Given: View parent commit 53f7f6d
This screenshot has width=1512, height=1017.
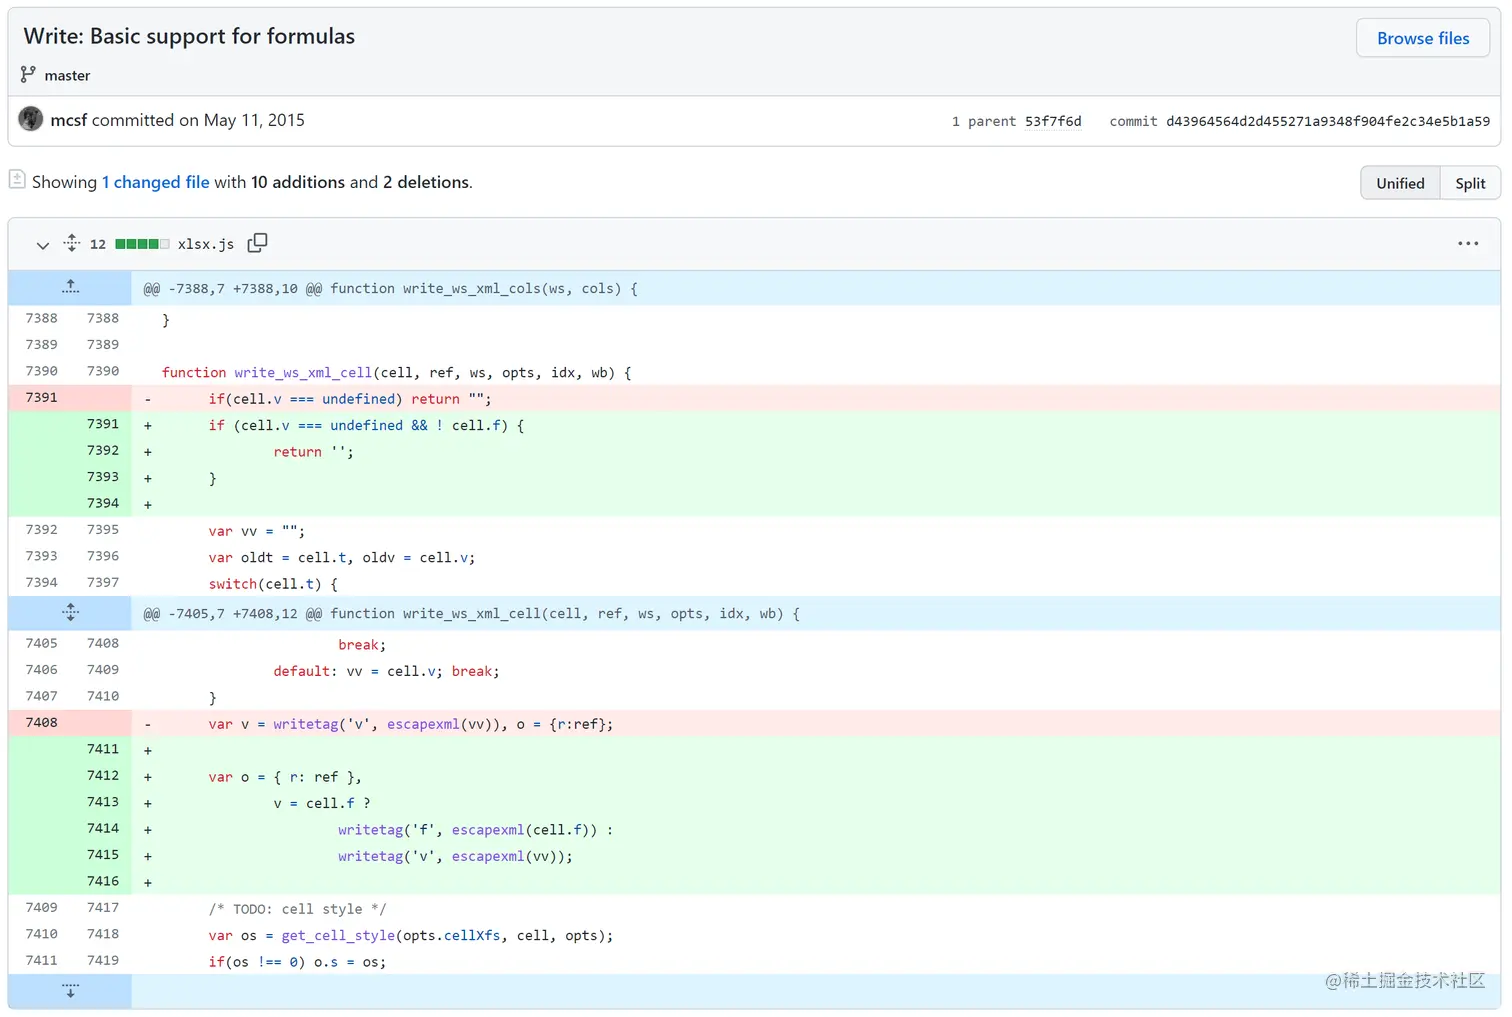Looking at the screenshot, I should 1053,121.
